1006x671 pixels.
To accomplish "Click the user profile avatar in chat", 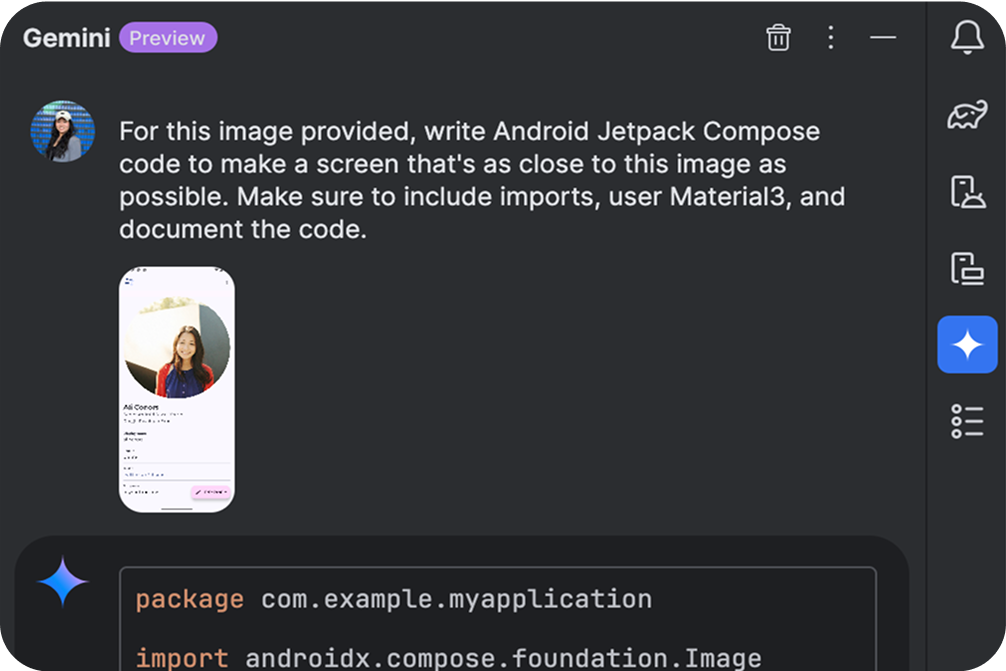I will click(x=62, y=132).
